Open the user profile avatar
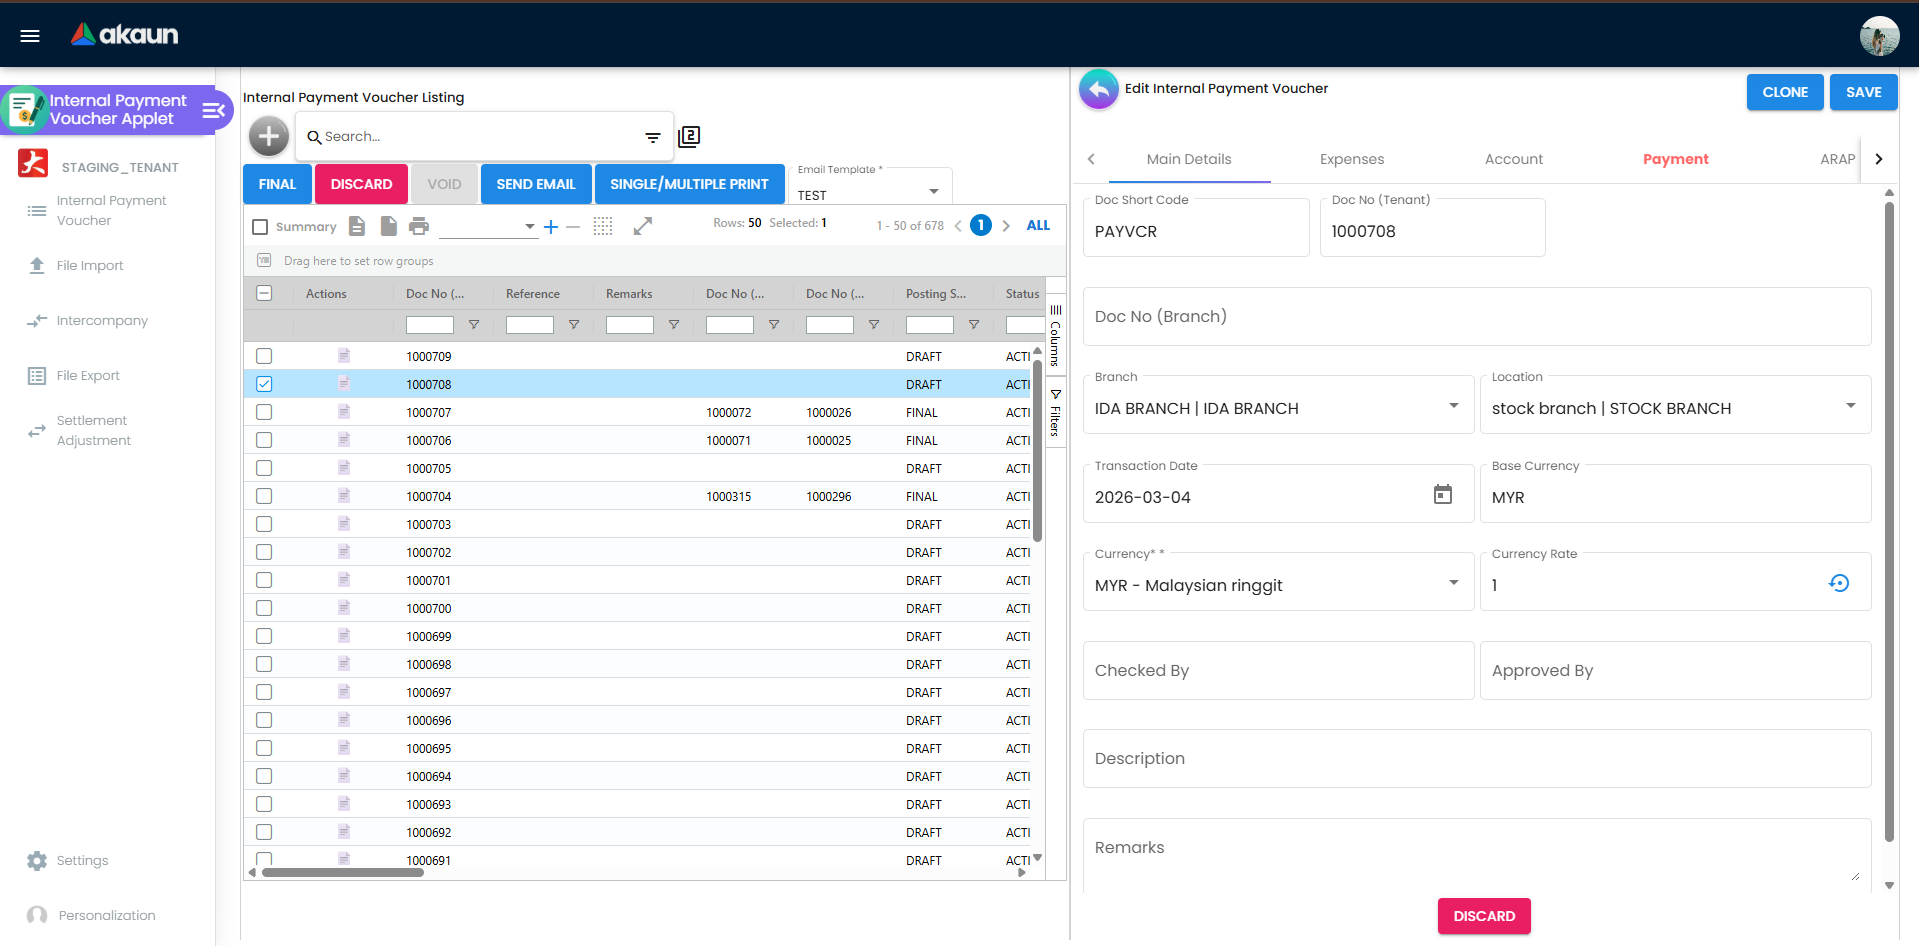Screen dimensions: 1919x946 coord(1878,36)
